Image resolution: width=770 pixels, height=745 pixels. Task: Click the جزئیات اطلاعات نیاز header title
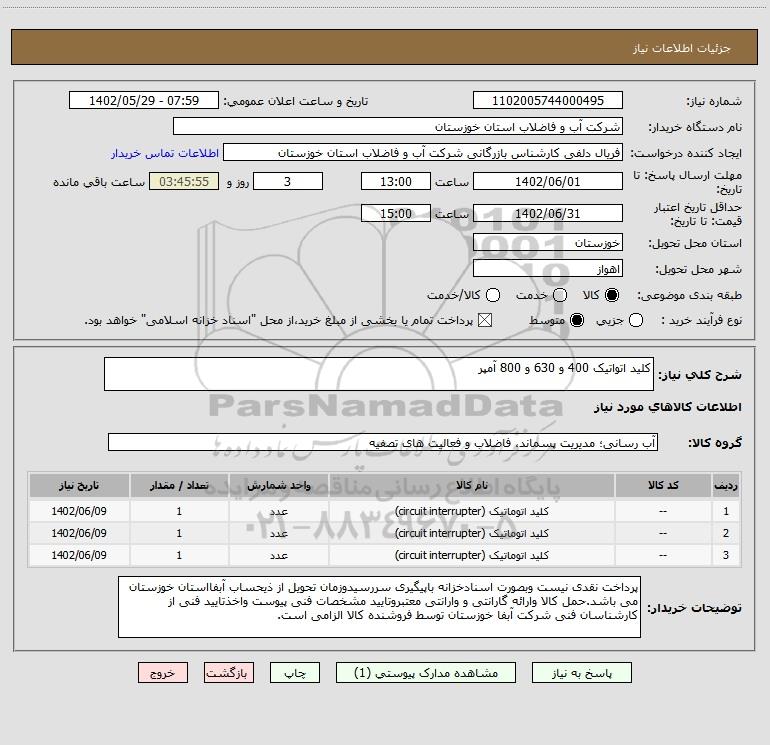[x=682, y=48]
